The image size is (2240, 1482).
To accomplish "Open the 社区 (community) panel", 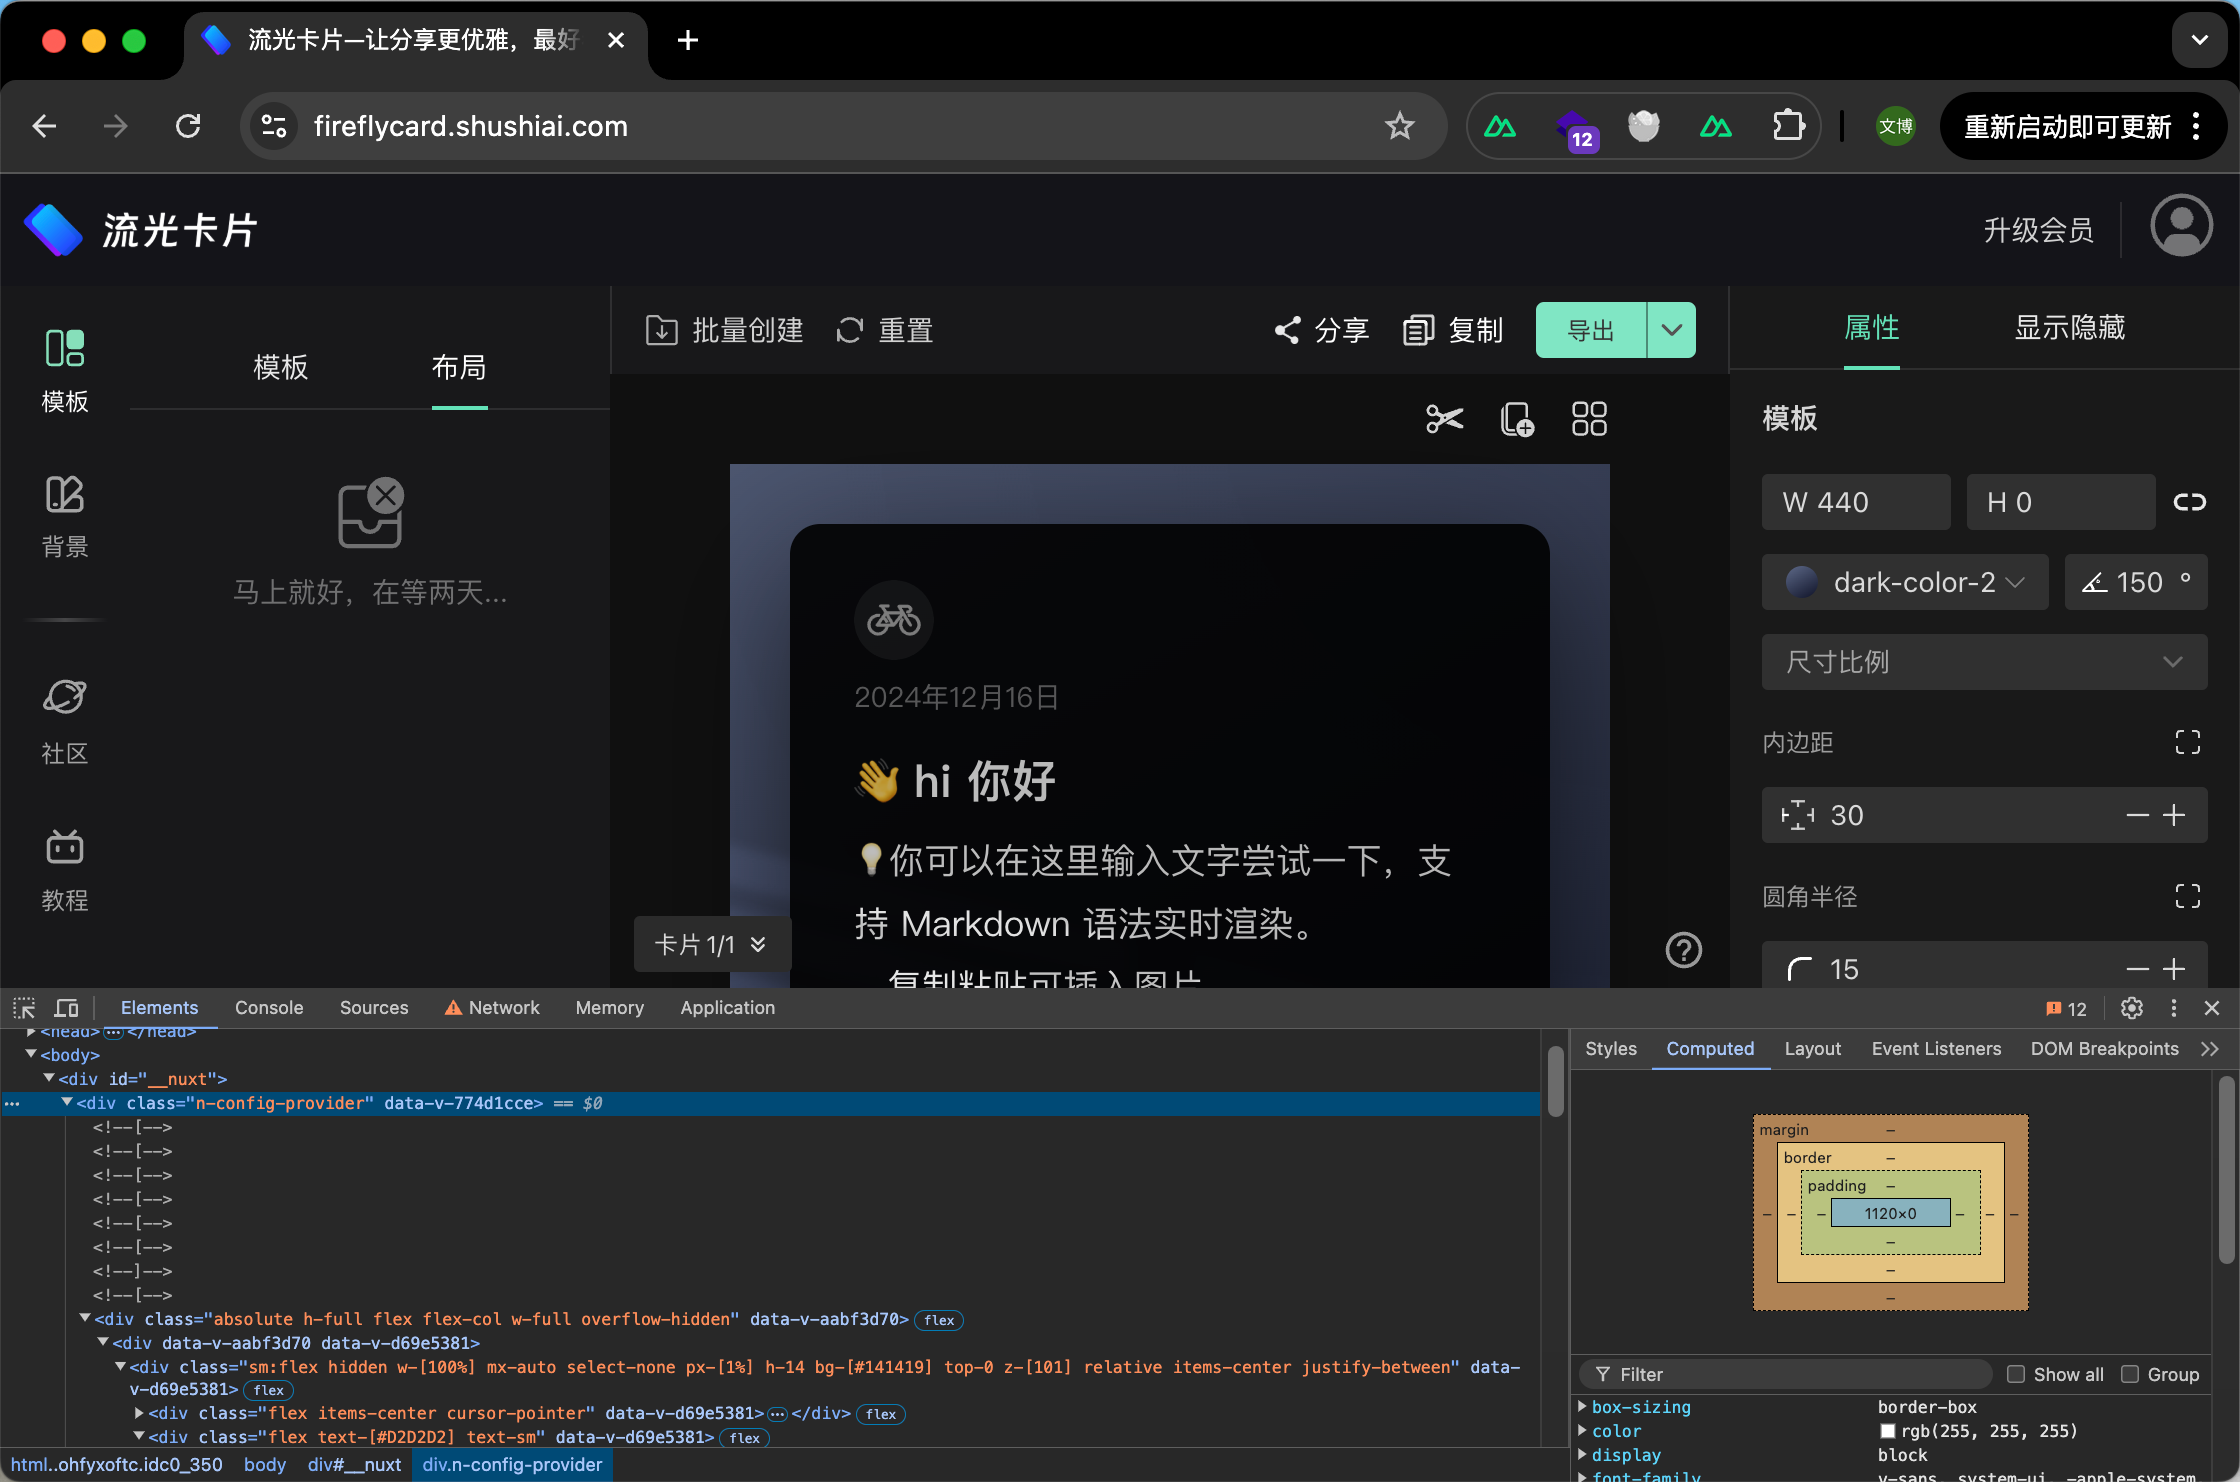I will tap(64, 720).
